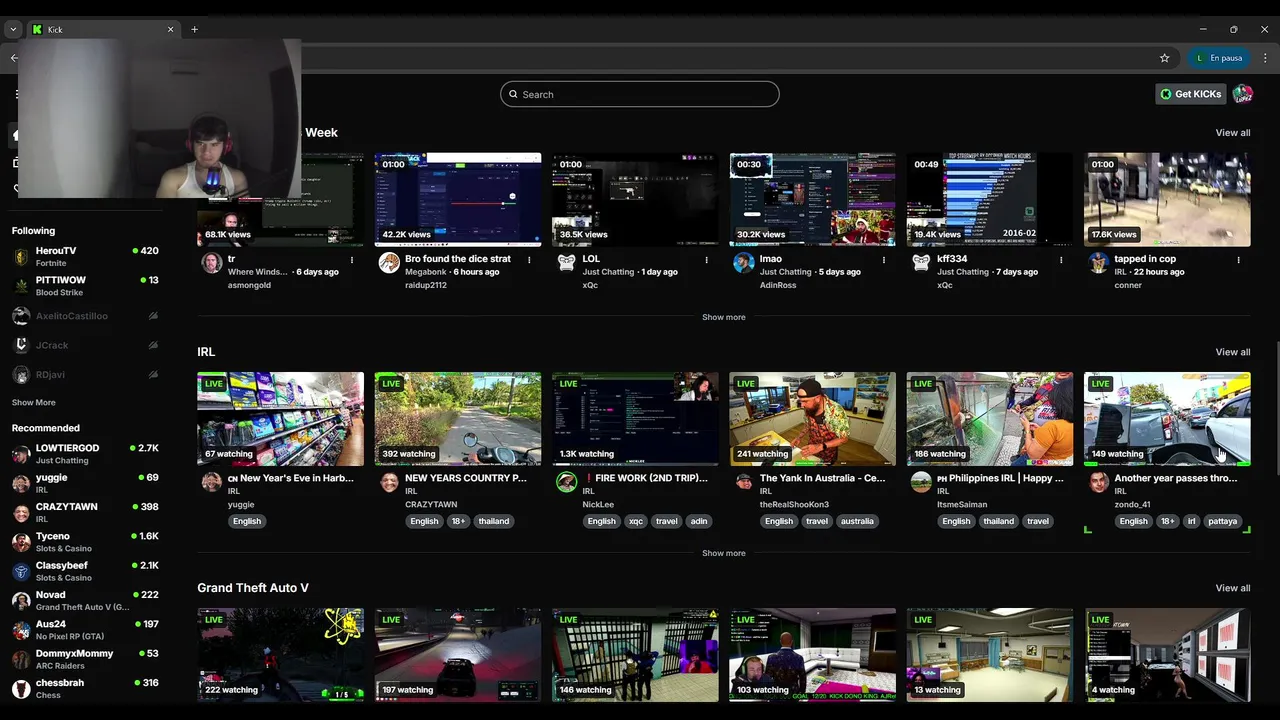Viewport: 1280px width, 720px height.
Task: Click offline icon next to AxelitoCastilloo
Action: 153,316
